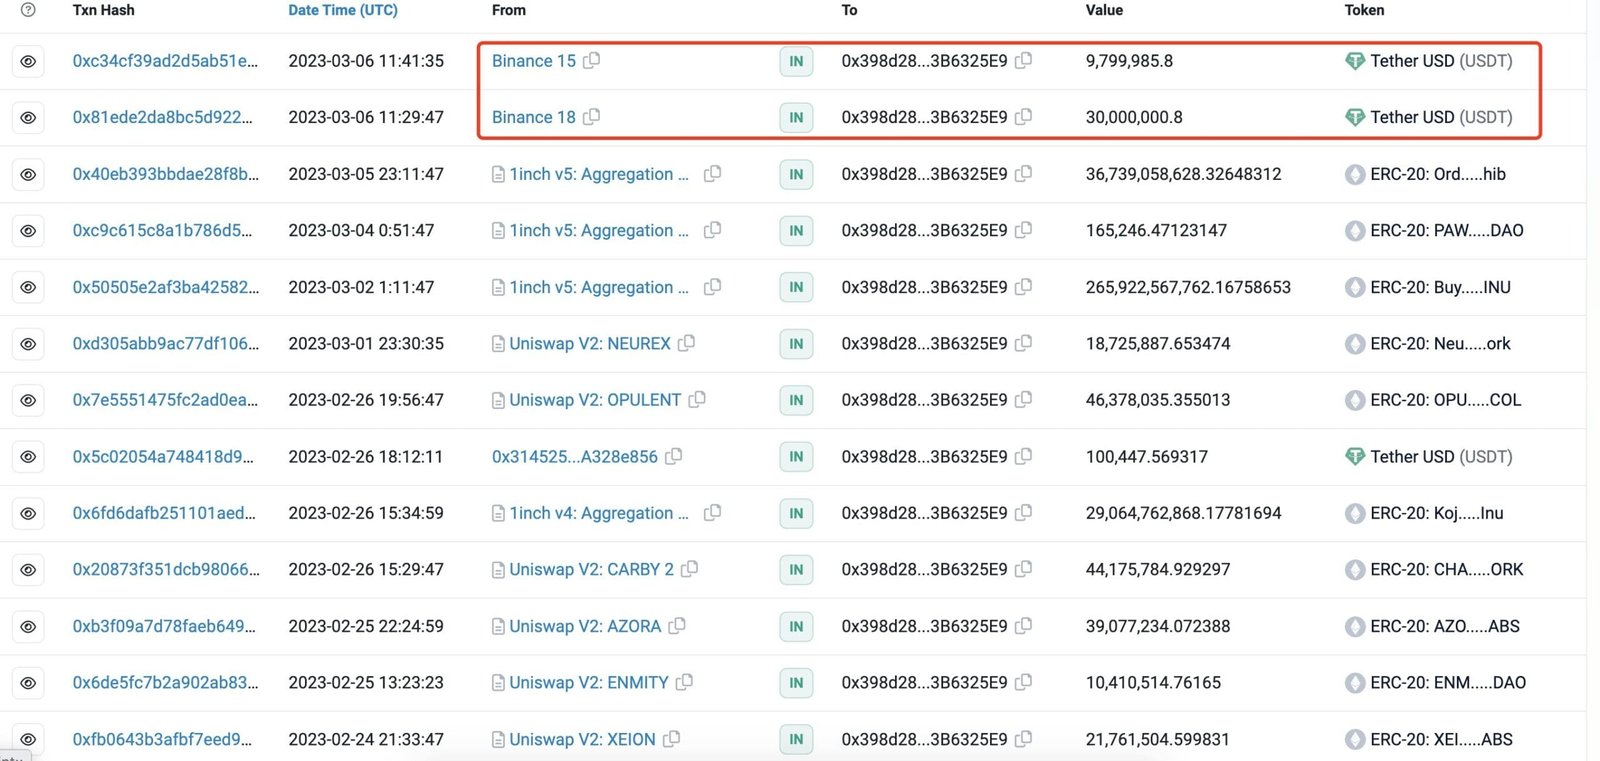Open the Binance 18 address page

(x=533, y=117)
